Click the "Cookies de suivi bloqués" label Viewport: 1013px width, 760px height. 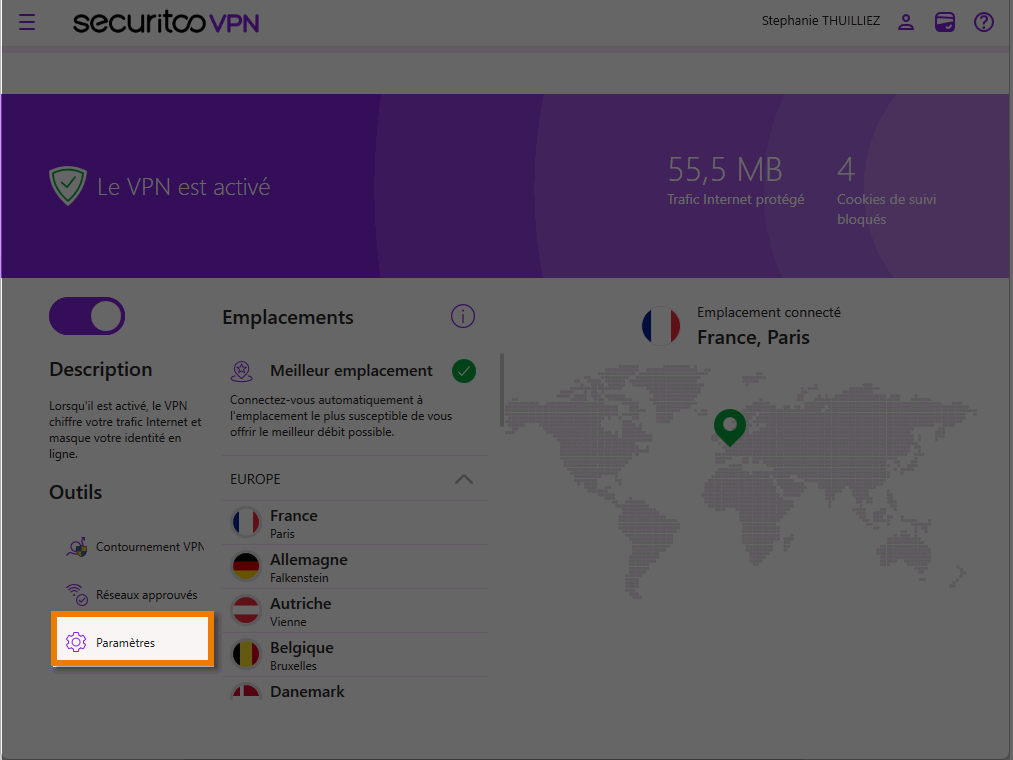(x=886, y=209)
